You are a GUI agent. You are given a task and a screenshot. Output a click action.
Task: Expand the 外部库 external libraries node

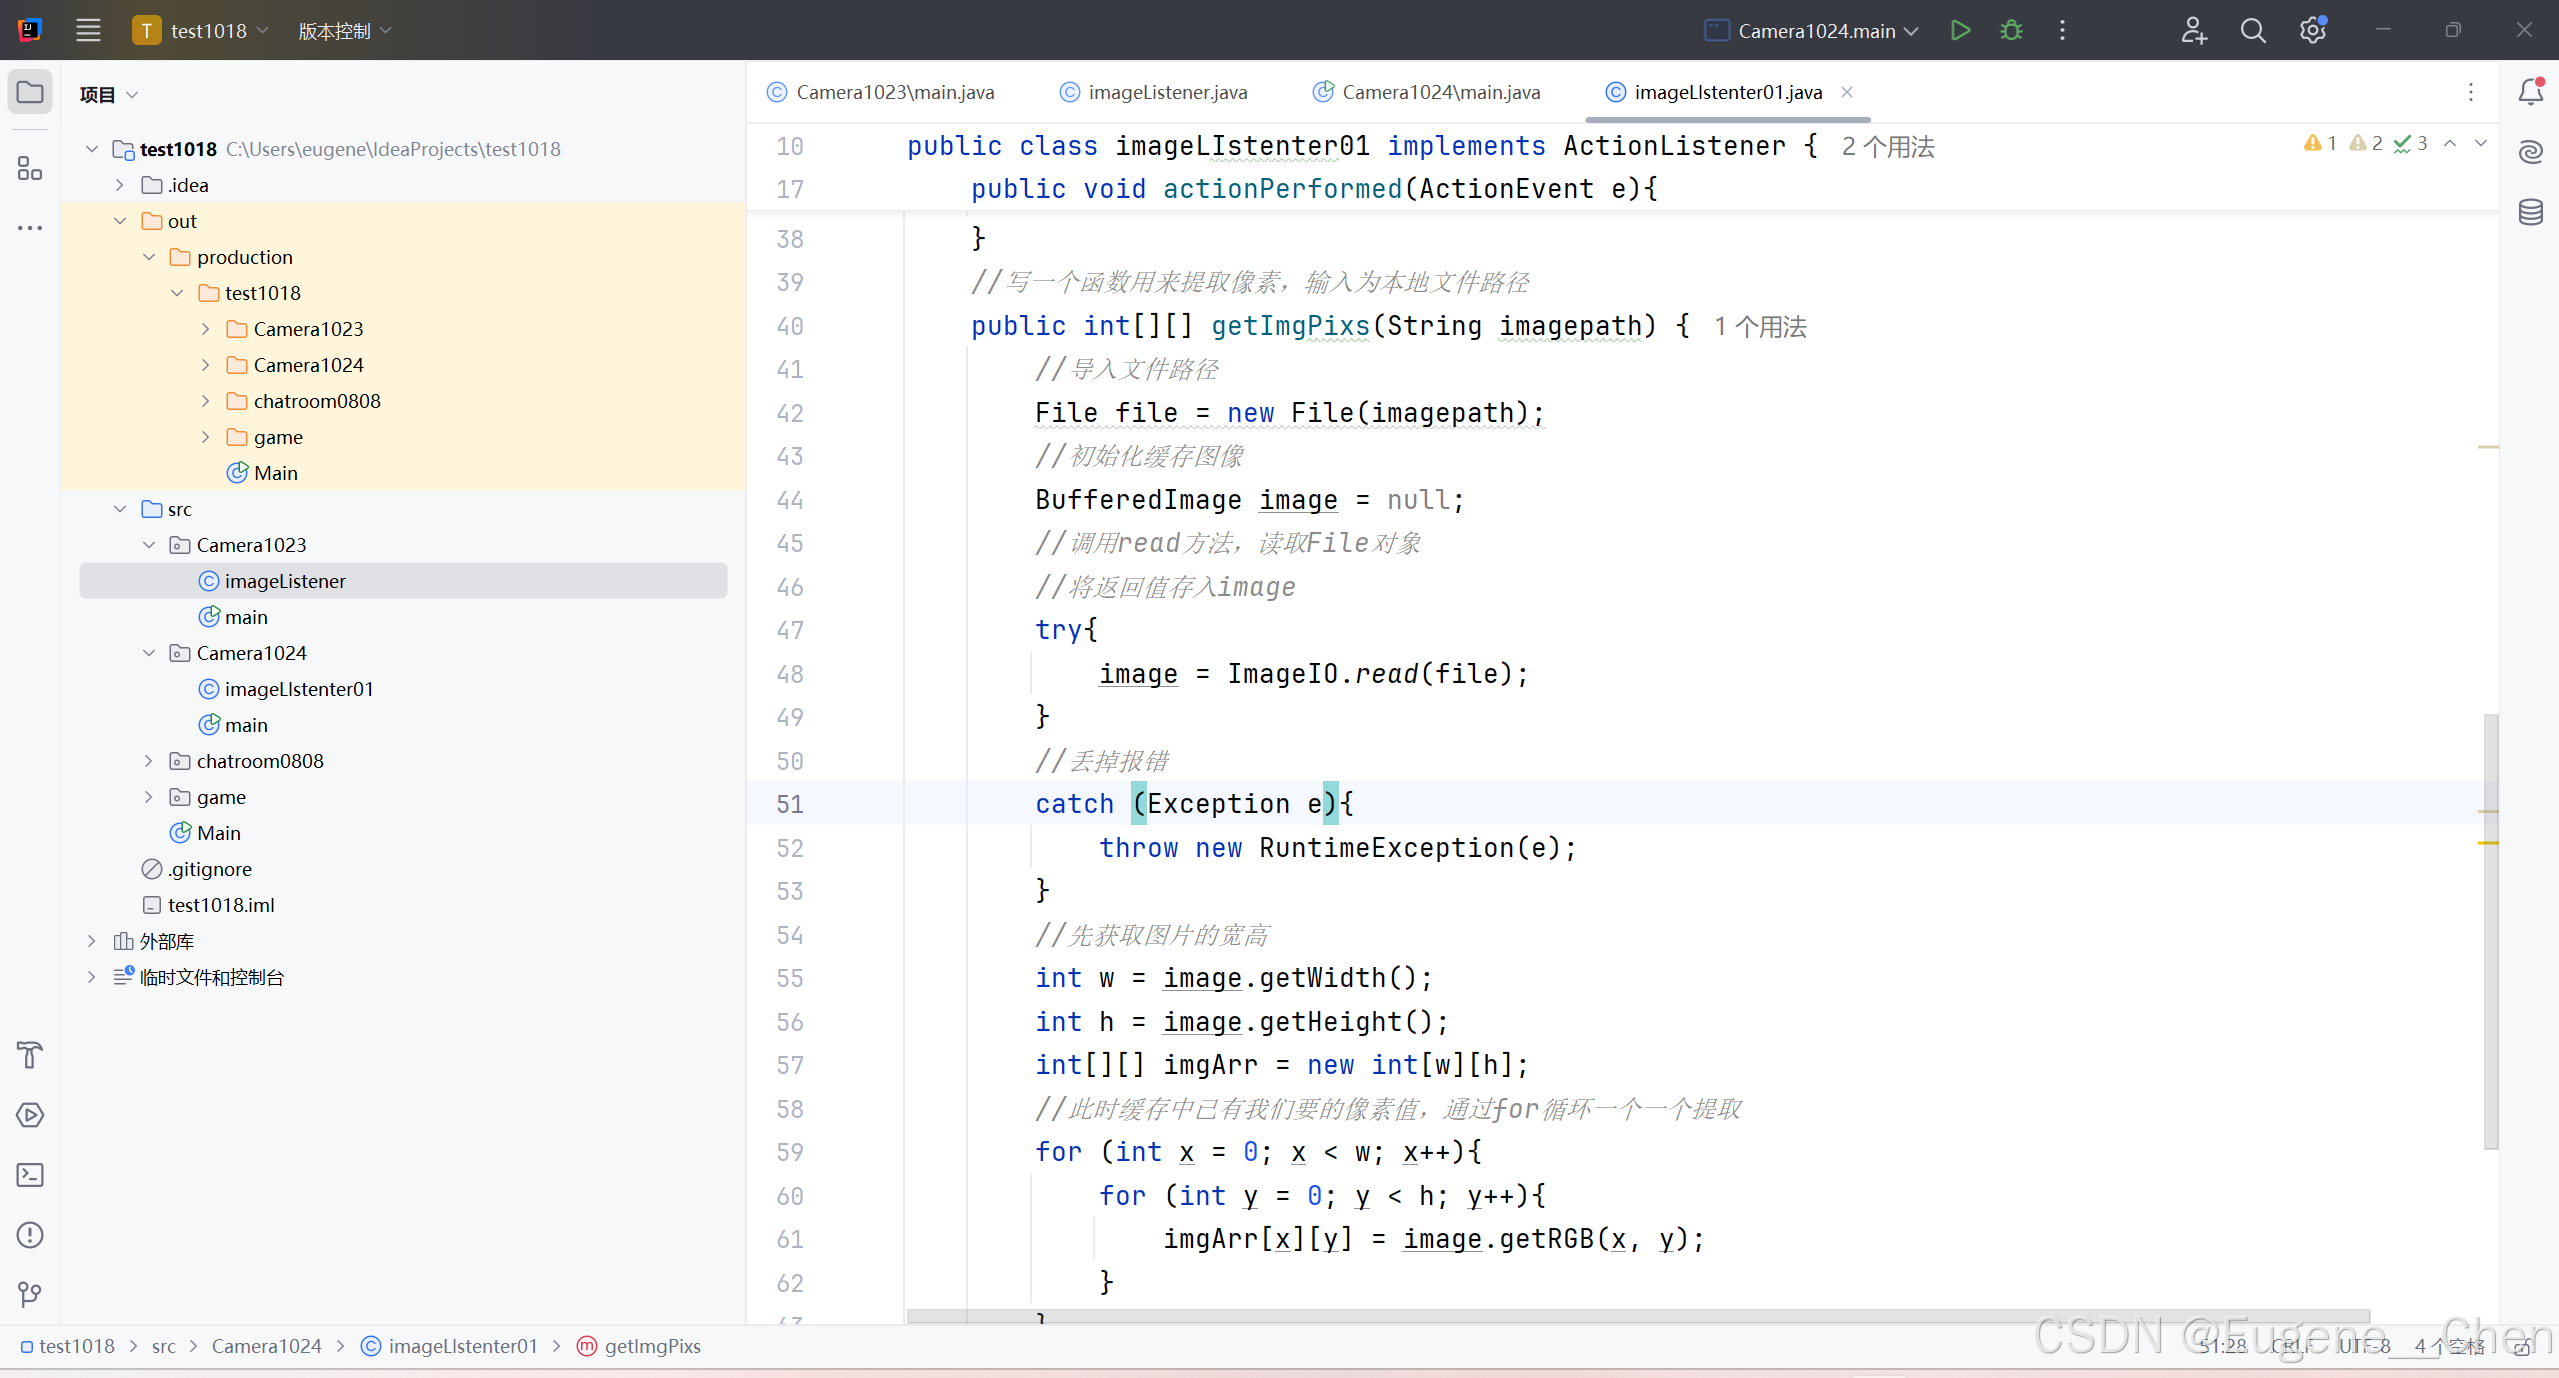coord(92,941)
